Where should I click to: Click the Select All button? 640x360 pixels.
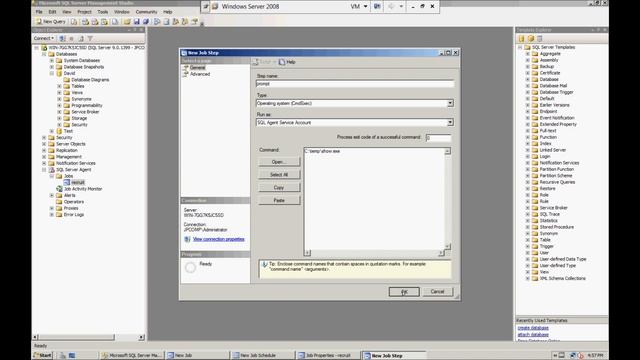coord(279,175)
